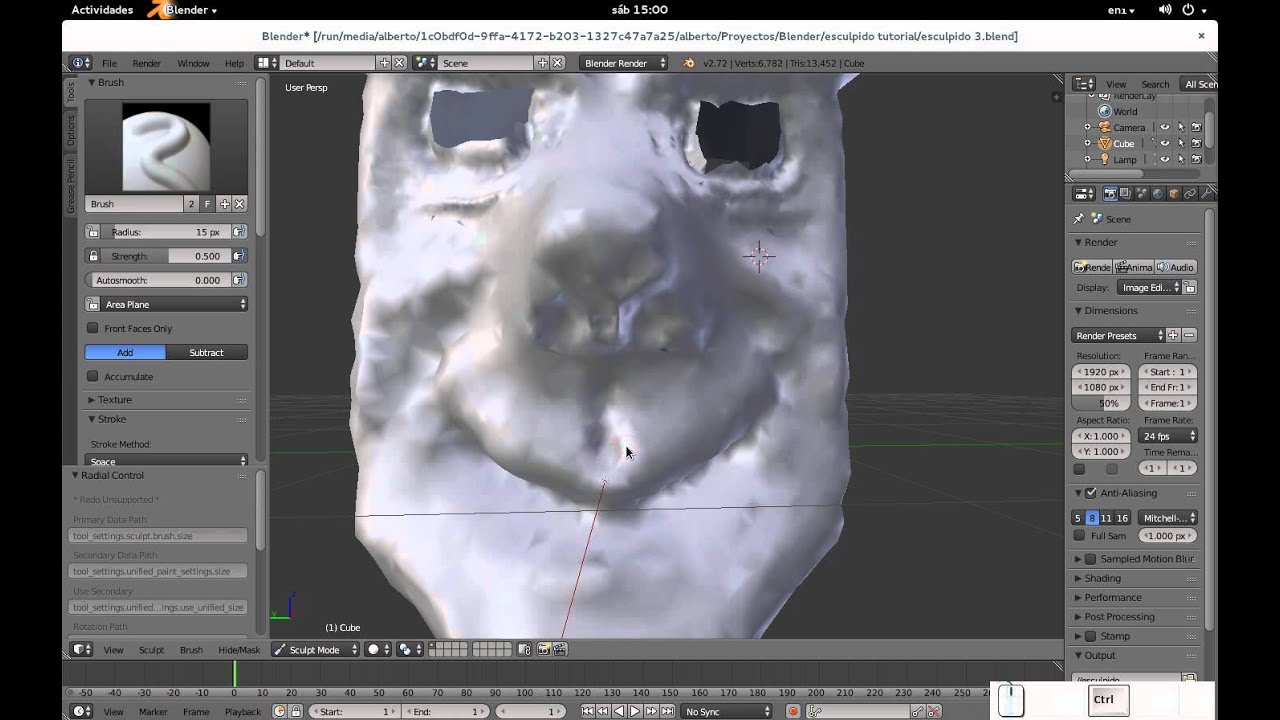Open Modifiers properties tab (wrench icon)
Screen dimensions: 1280x720
pos(1205,194)
